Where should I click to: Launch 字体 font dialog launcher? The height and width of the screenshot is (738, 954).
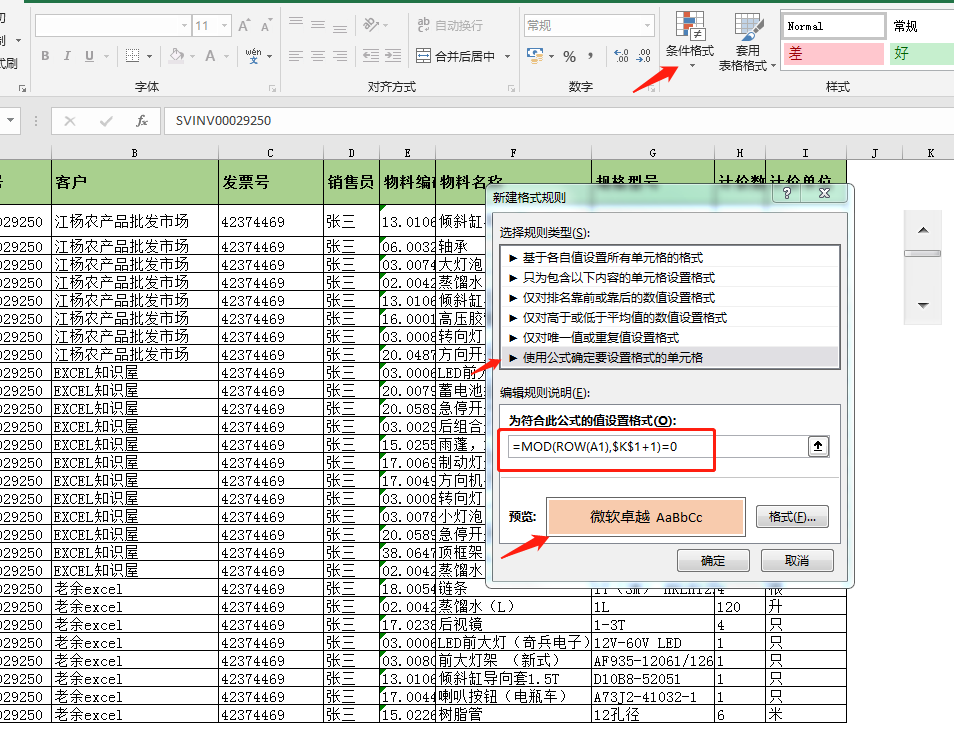[272, 89]
